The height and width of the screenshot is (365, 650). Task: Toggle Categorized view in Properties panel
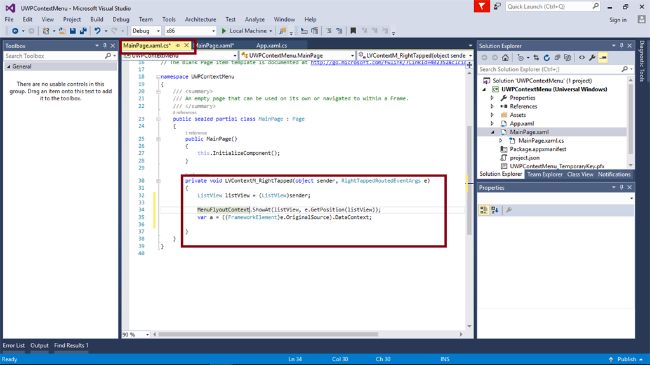[483, 210]
